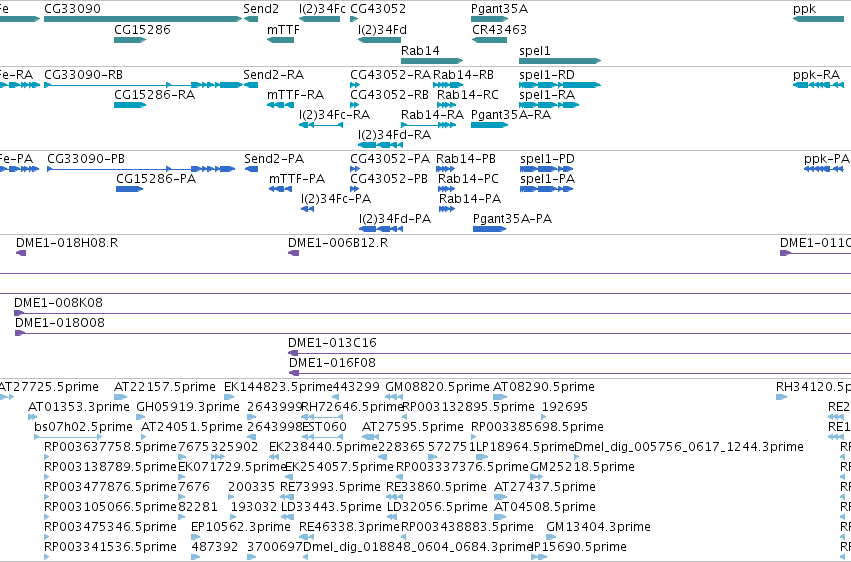Select l(2)34Fc-RA transcript glyph

click(x=321, y=125)
